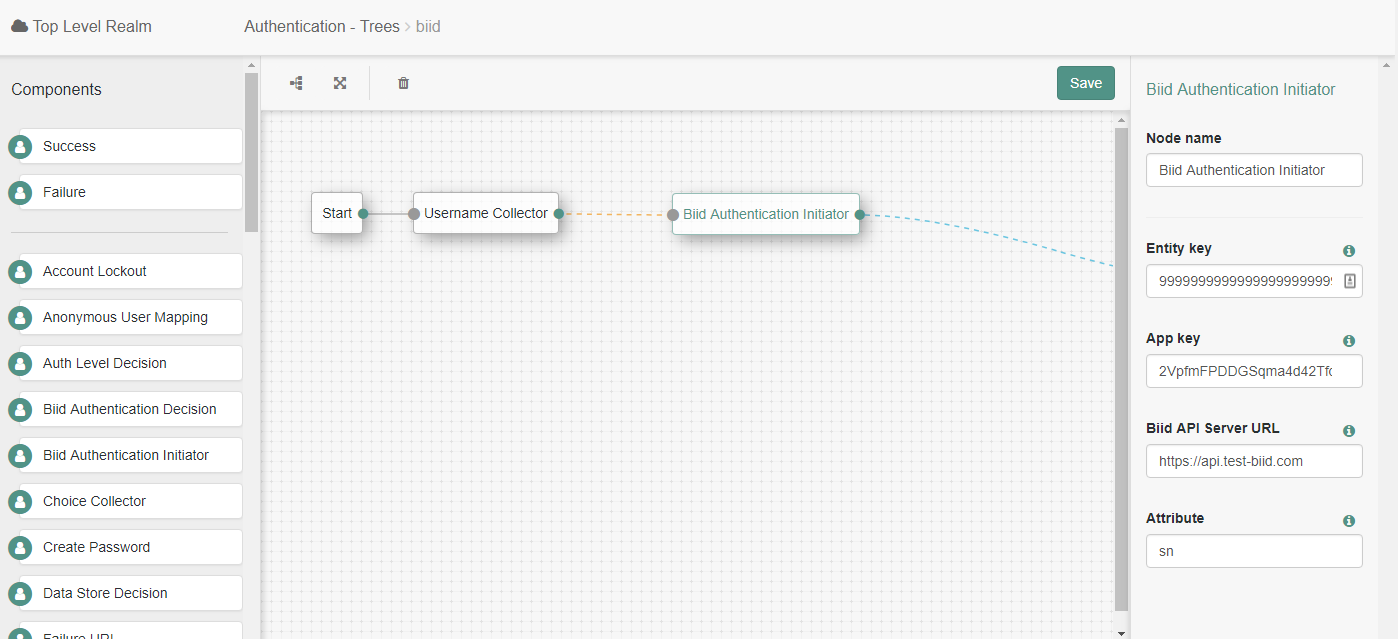Select the Biid Authentication Initiator canvas node
The width and height of the screenshot is (1398, 639).
pos(766,214)
